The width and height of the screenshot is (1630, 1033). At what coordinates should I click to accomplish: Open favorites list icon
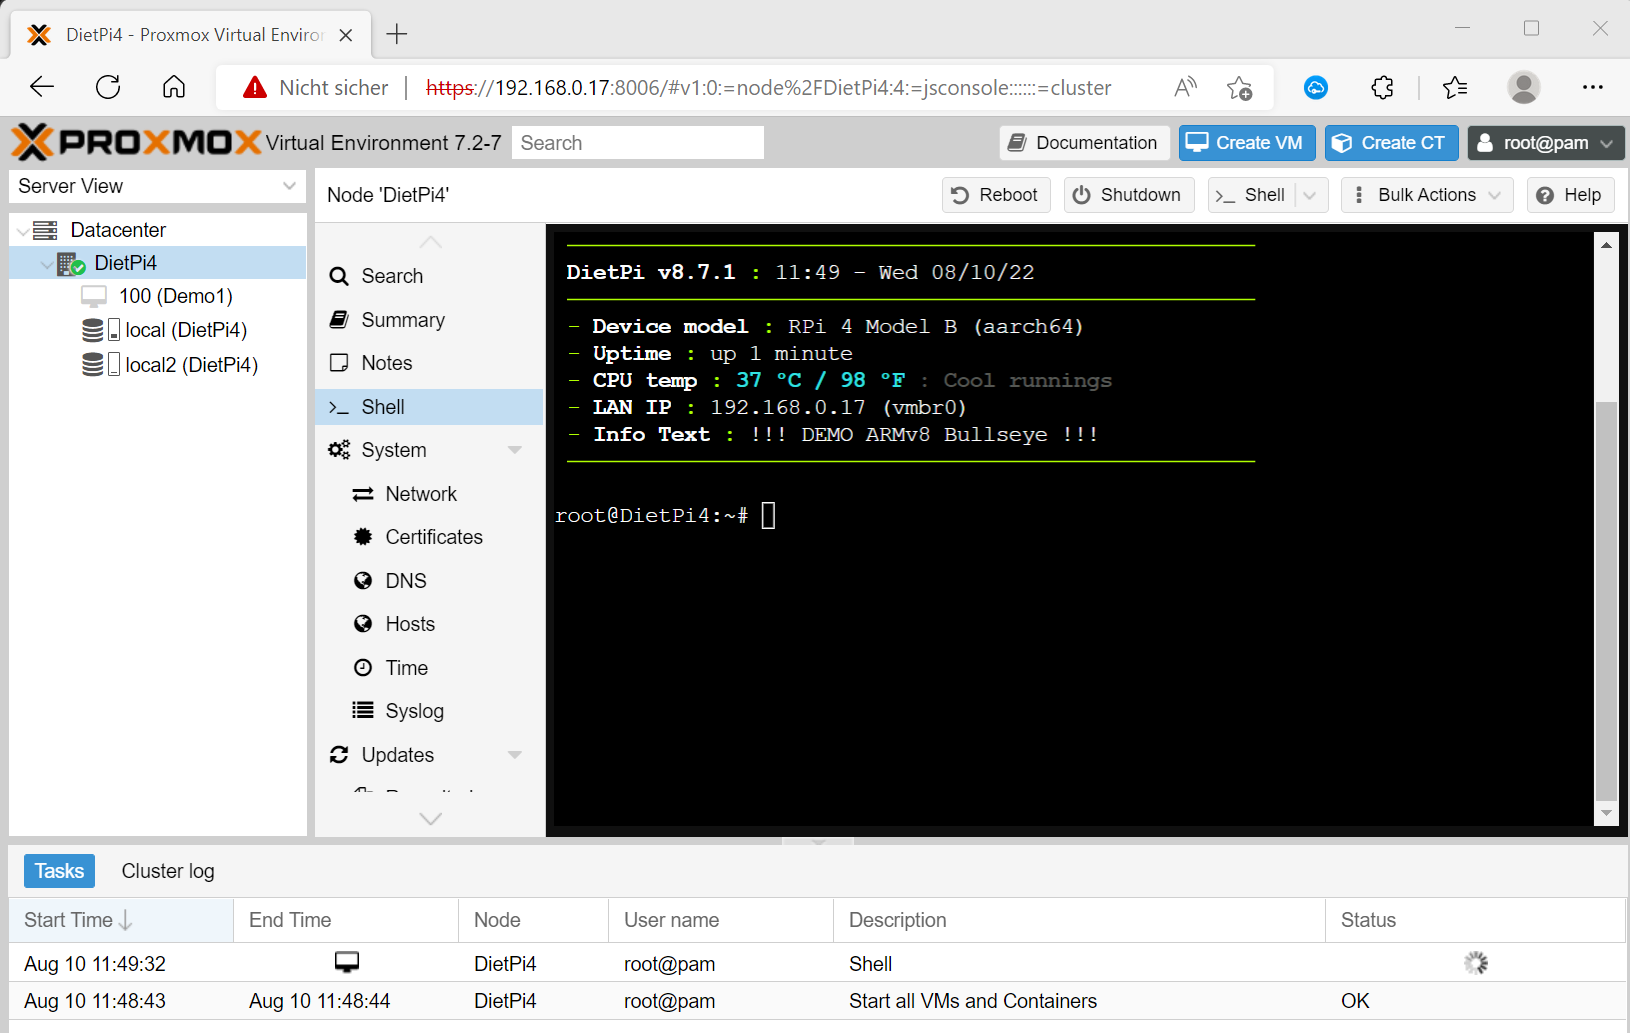1455,87
